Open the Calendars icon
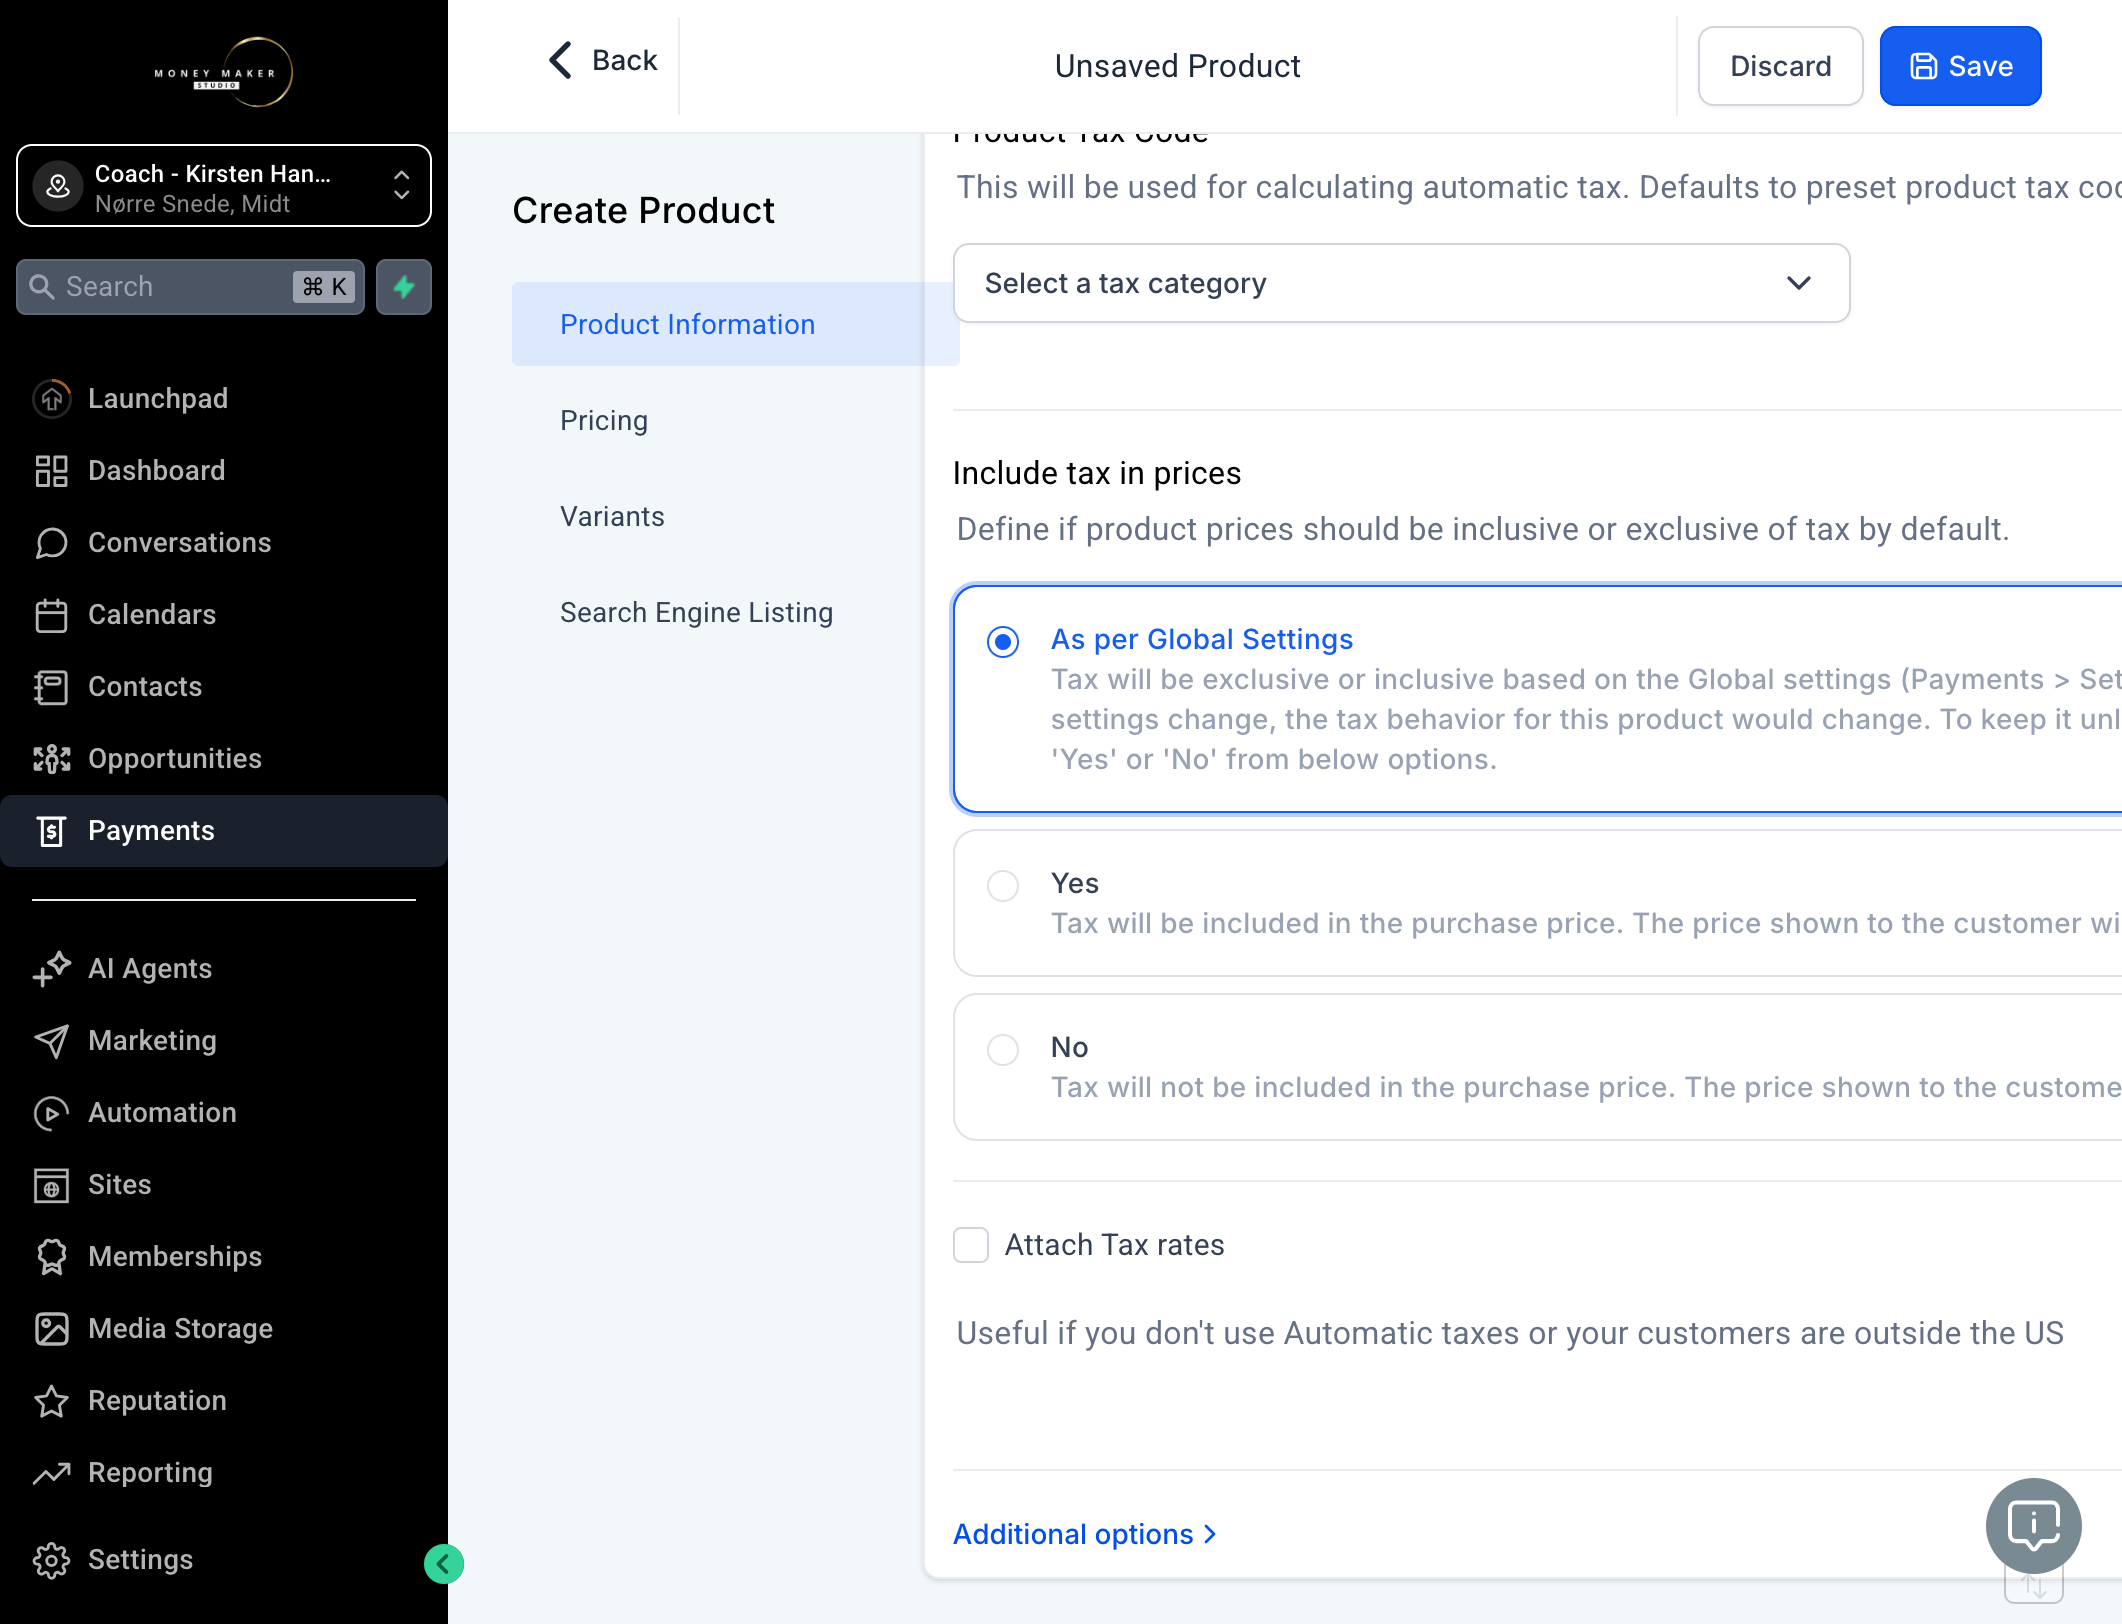The height and width of the screenshot is (1624, 2122). [51, 614]
